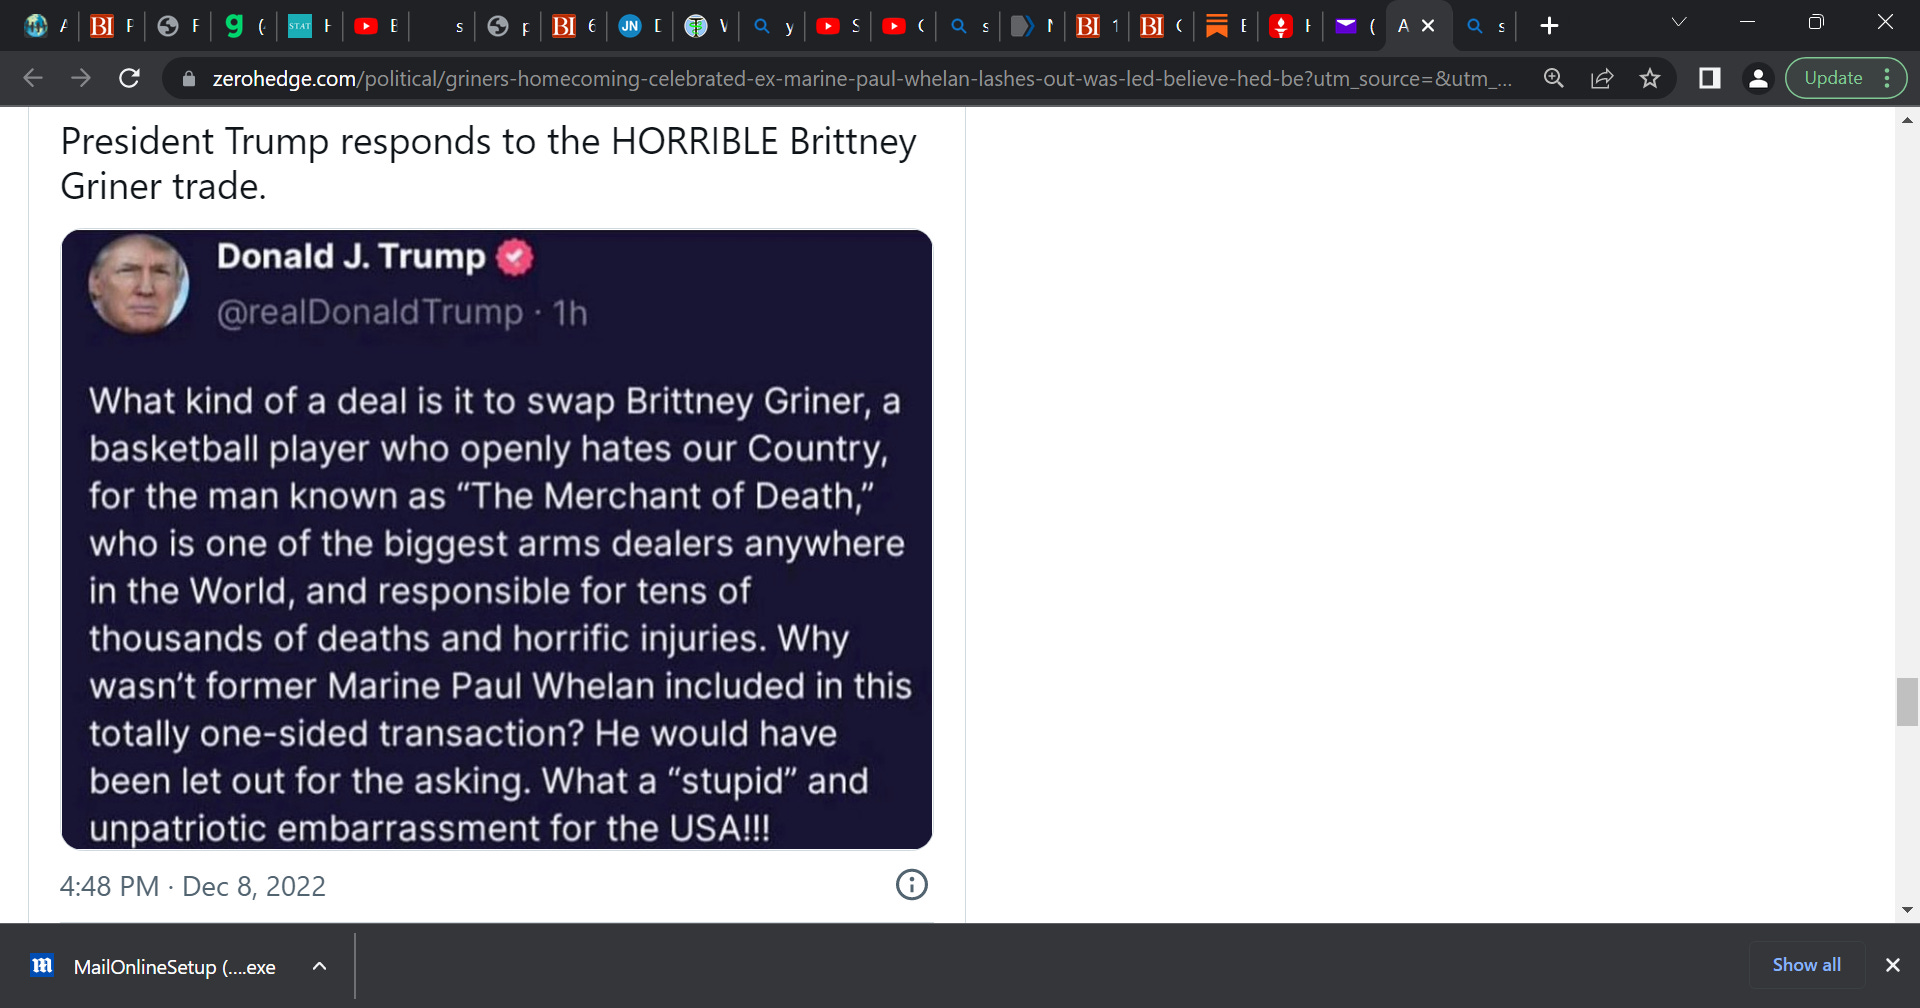Open the zoom magnifier in the address bar

1553,78
